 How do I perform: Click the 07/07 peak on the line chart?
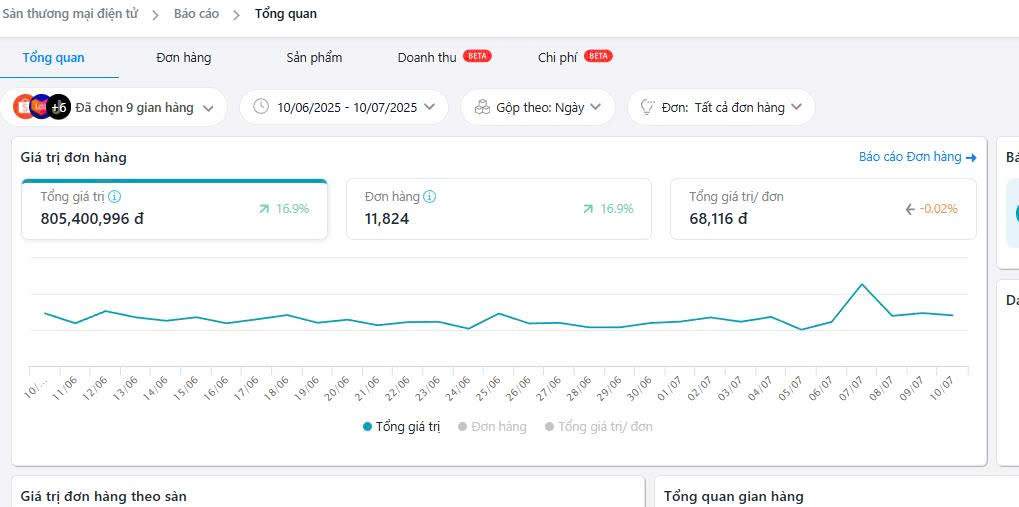[861, 284]
